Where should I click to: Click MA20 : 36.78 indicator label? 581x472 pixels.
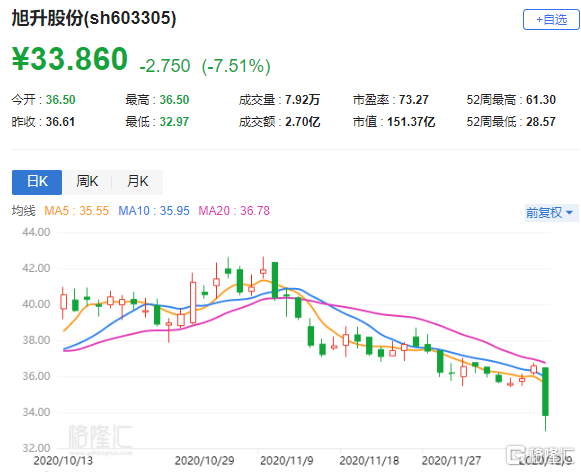coord(234,211)
